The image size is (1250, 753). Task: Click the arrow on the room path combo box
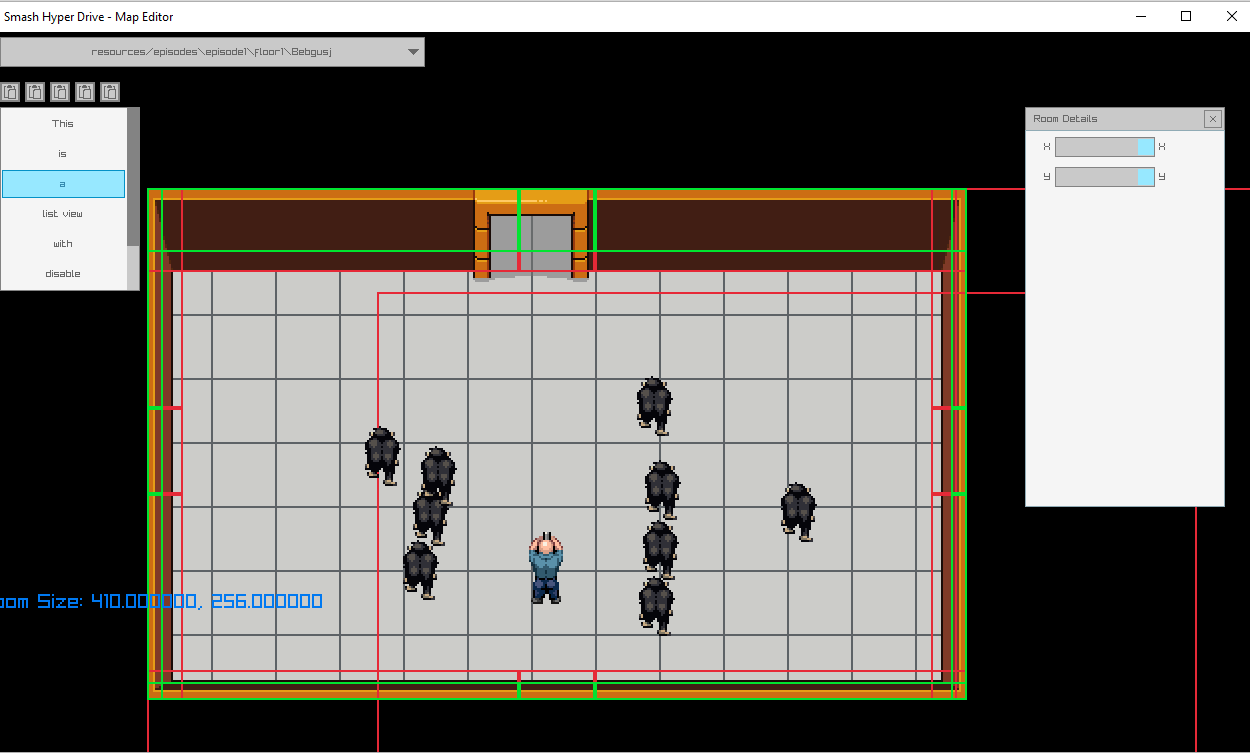[413, 52]
